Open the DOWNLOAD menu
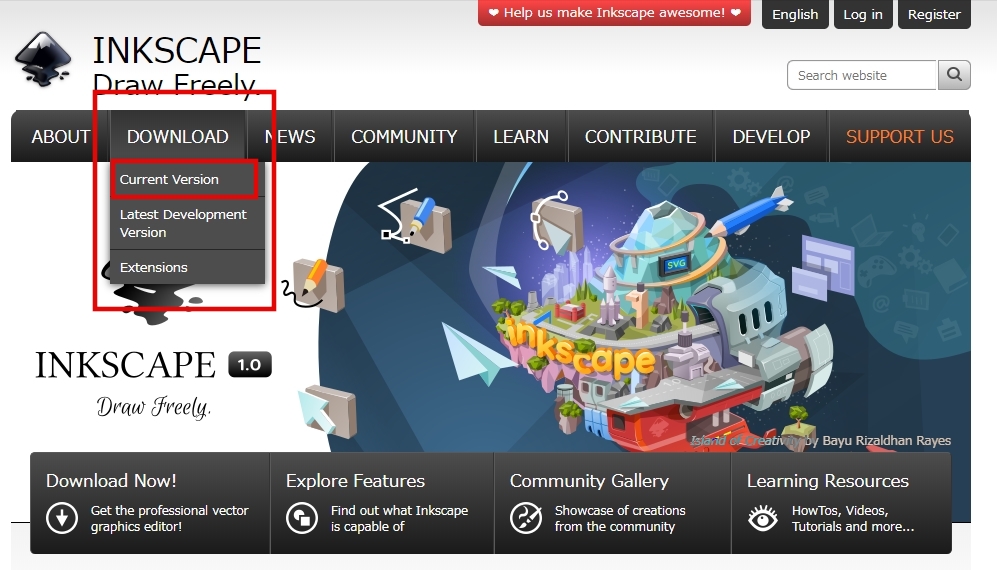The width and height of the screenshot is (997, 570). (x=177, y=137)
